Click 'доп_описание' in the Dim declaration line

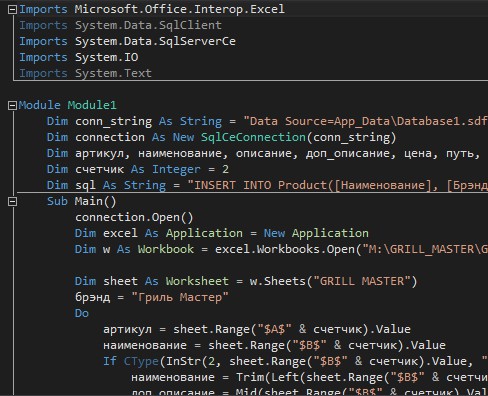(x=348, y=154)
